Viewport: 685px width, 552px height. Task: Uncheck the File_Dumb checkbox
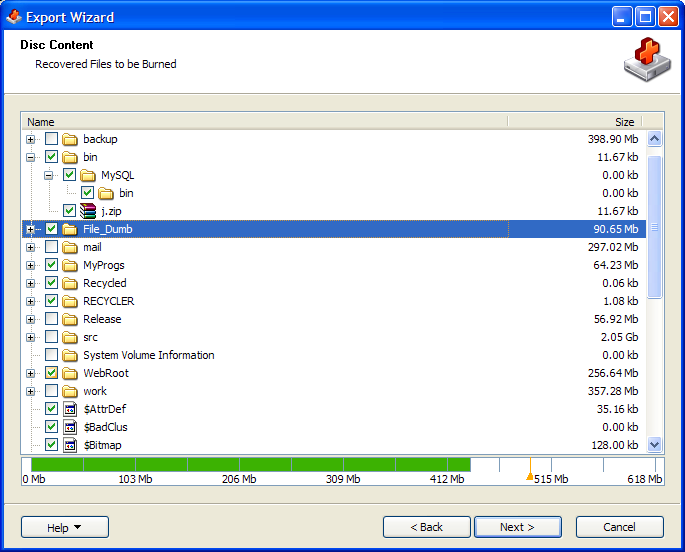52,229
